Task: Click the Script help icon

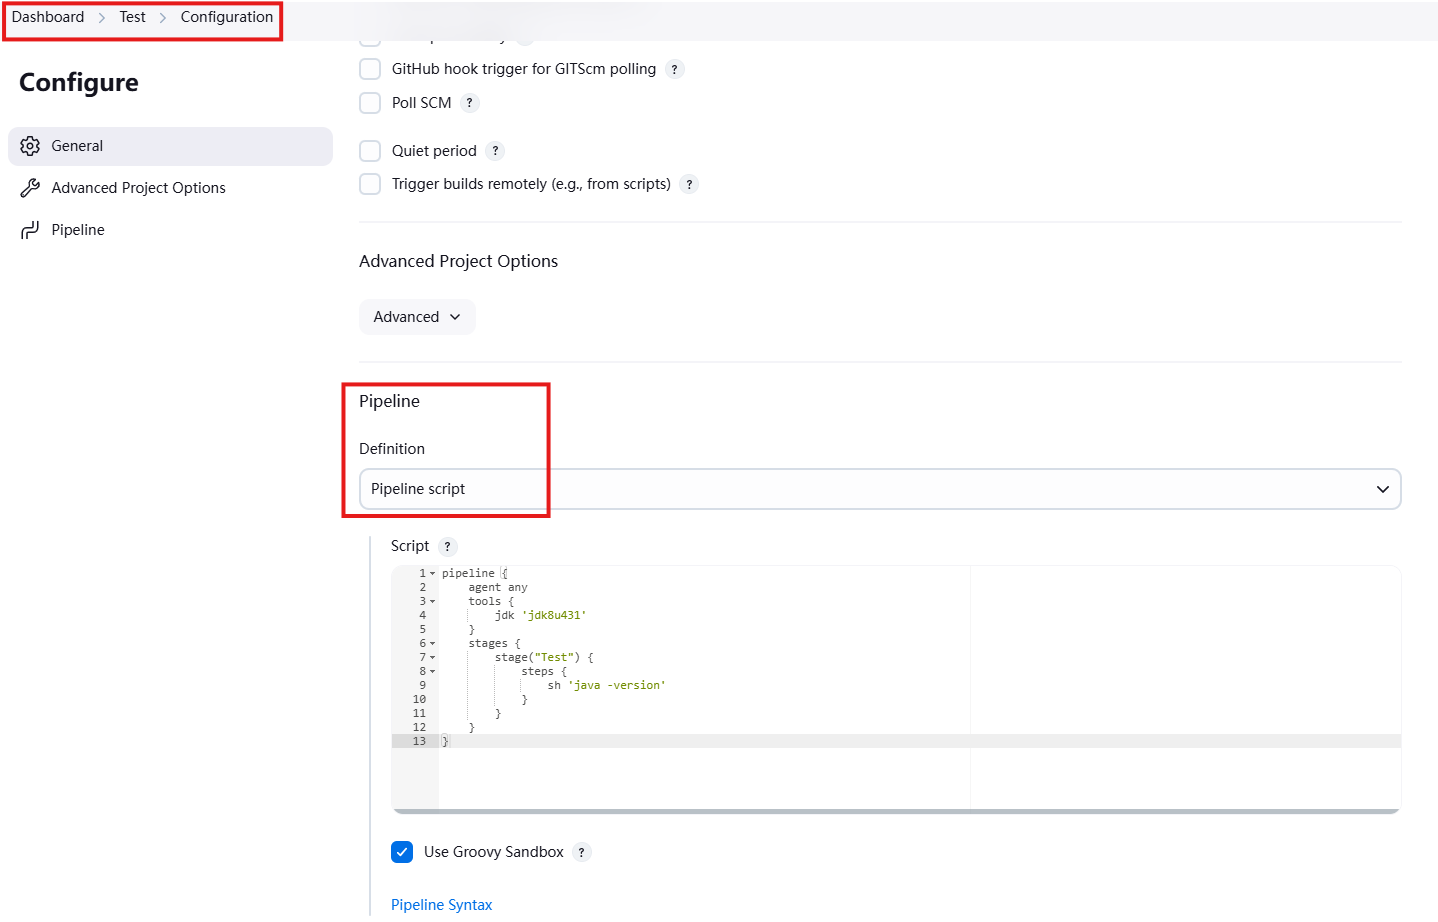Action: pos(447,546)
